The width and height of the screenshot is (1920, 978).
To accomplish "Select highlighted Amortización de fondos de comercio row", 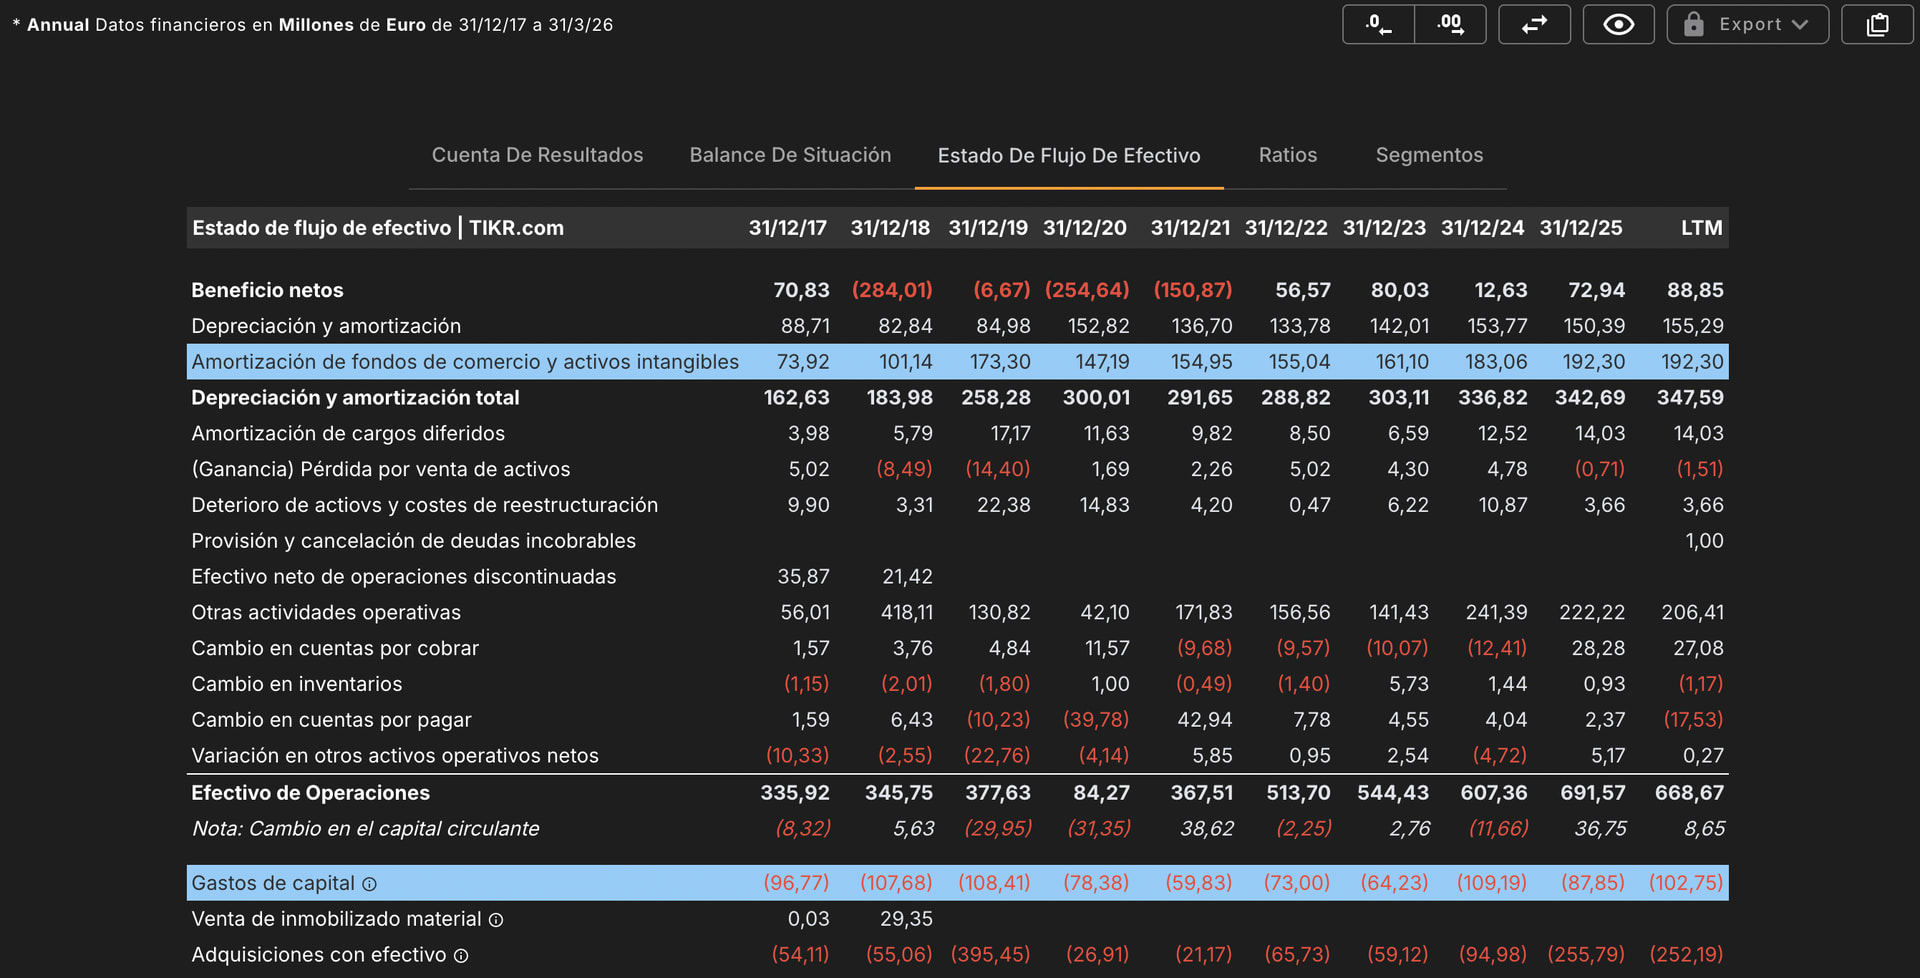I will (x=957, y=362).
